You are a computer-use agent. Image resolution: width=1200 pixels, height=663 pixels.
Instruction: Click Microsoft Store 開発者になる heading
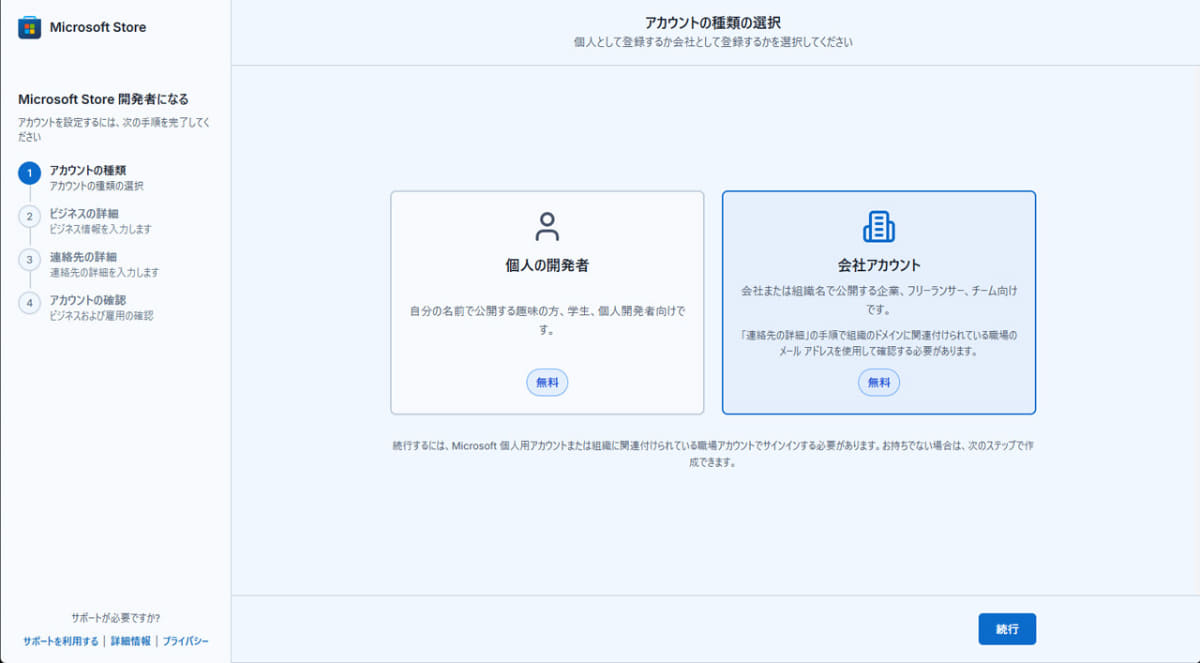tap(103, 99)
